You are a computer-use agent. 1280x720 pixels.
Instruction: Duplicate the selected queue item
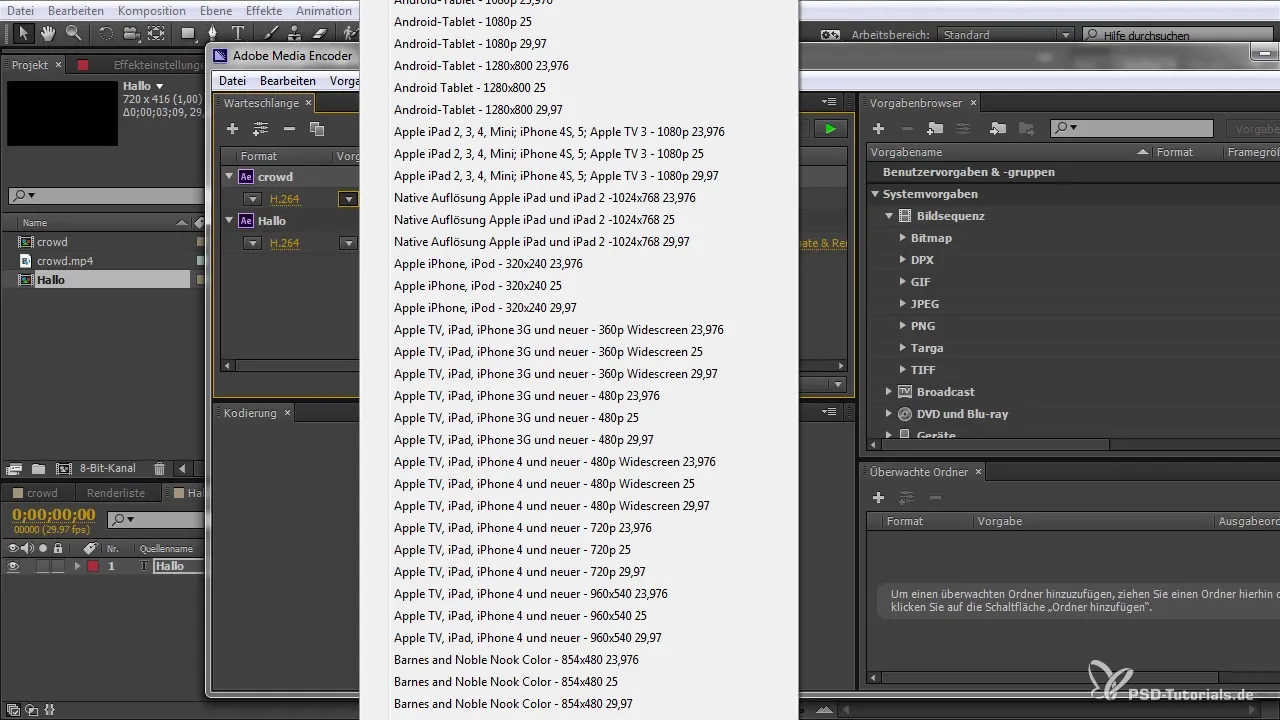[x=317, y=129]
